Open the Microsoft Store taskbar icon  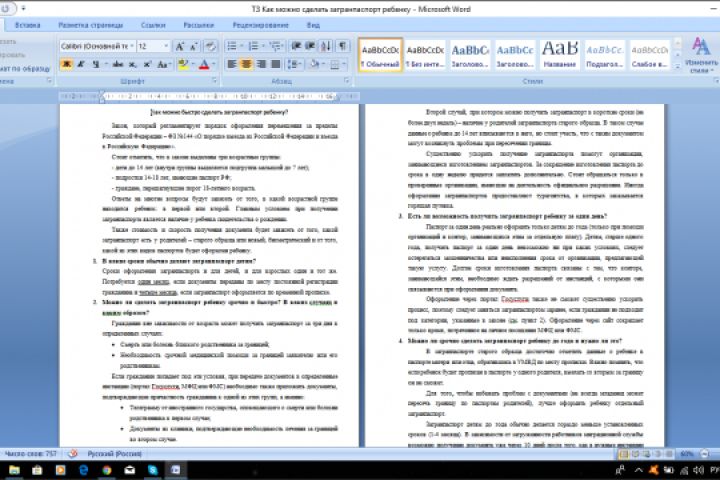[37, 470]
